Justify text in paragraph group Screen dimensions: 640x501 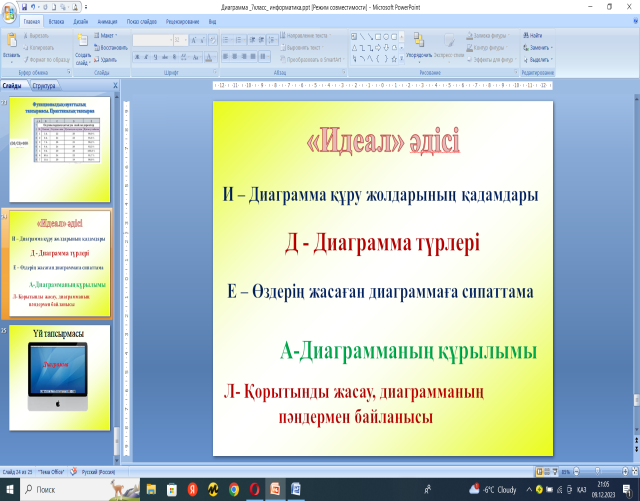click(x=253, y=56)
